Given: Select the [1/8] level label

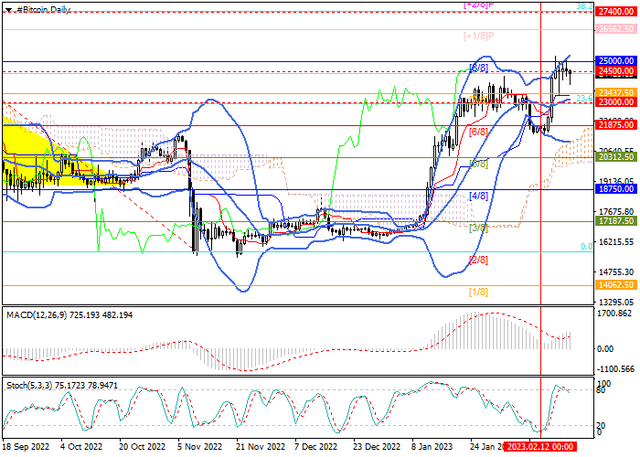Looking at the screenshot, I should click(478, 291).
